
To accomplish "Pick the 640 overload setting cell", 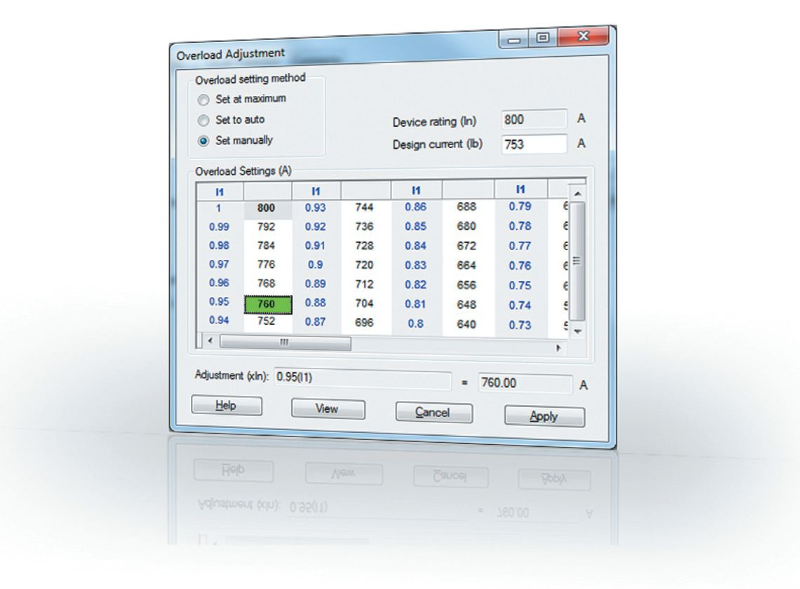I will click(x=467, y=324).
